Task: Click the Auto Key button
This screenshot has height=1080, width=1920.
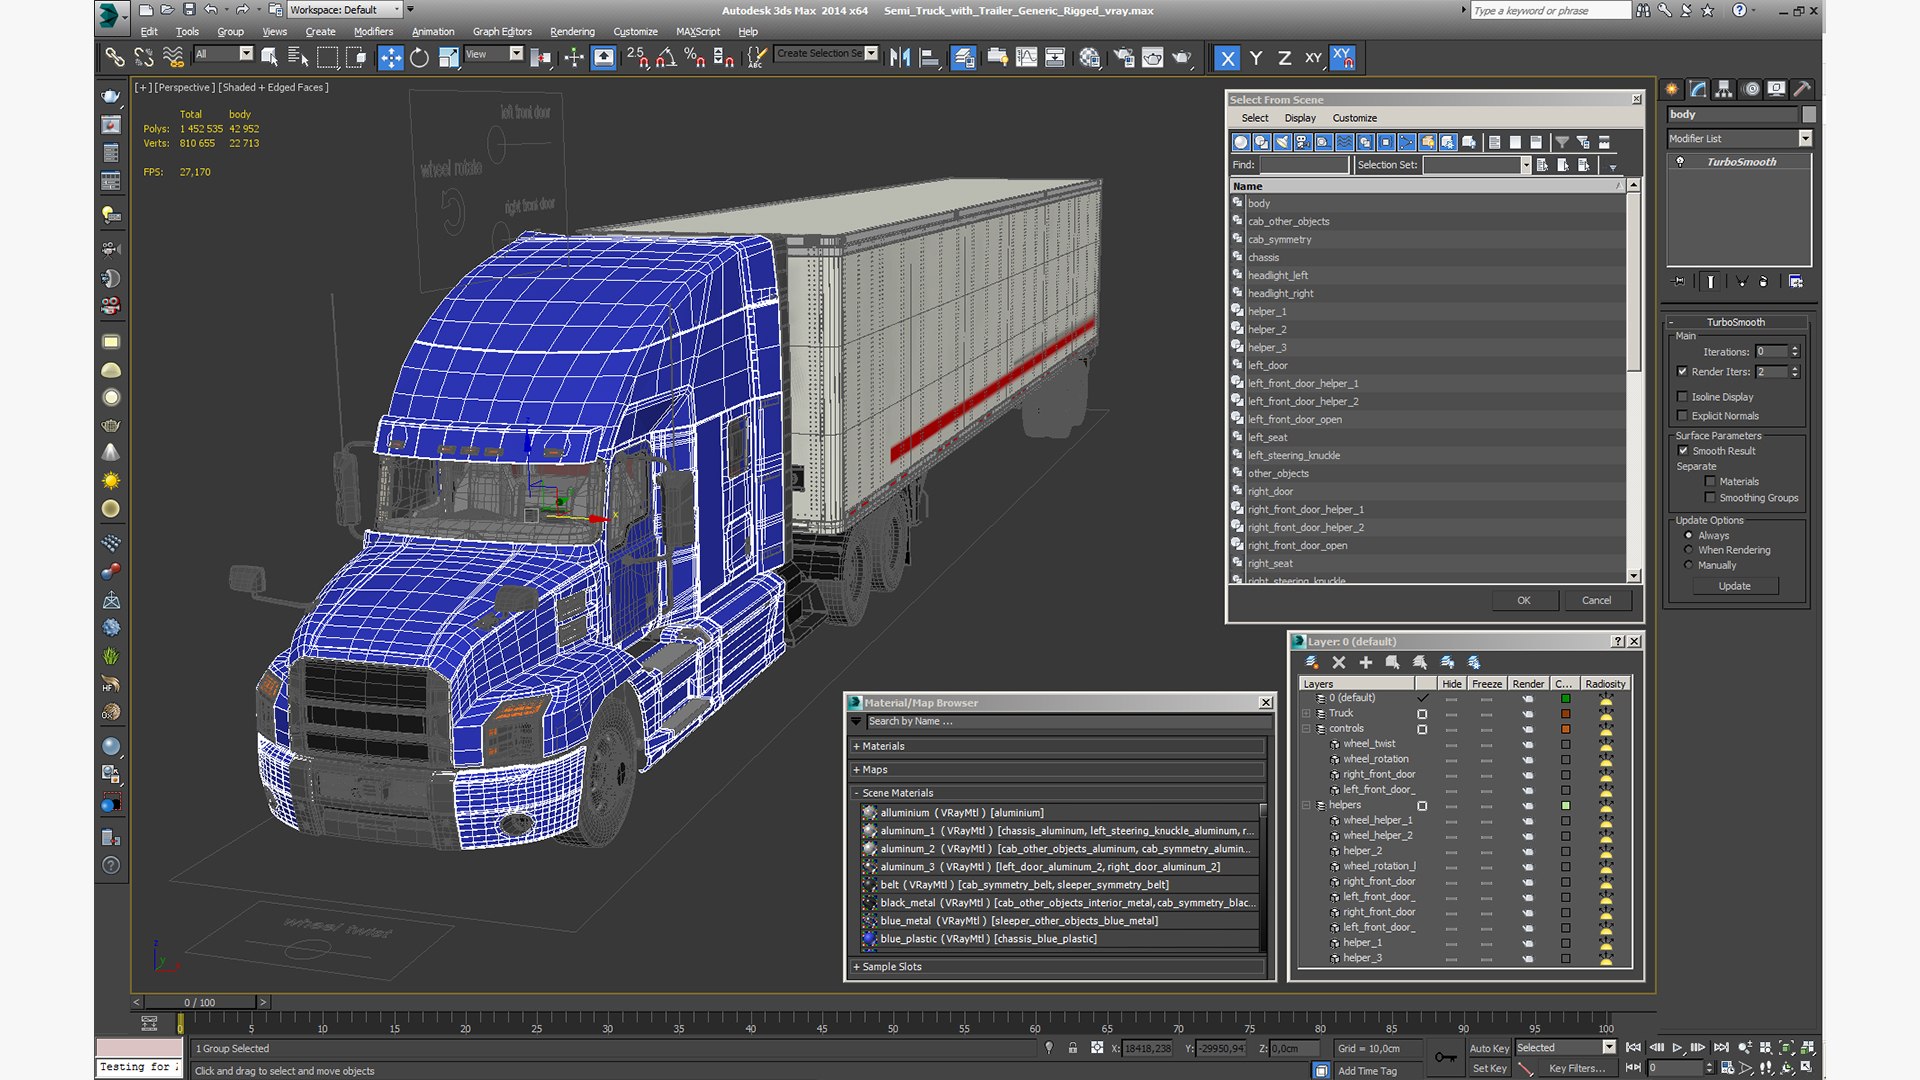Action: (x=1489, y=1049)
